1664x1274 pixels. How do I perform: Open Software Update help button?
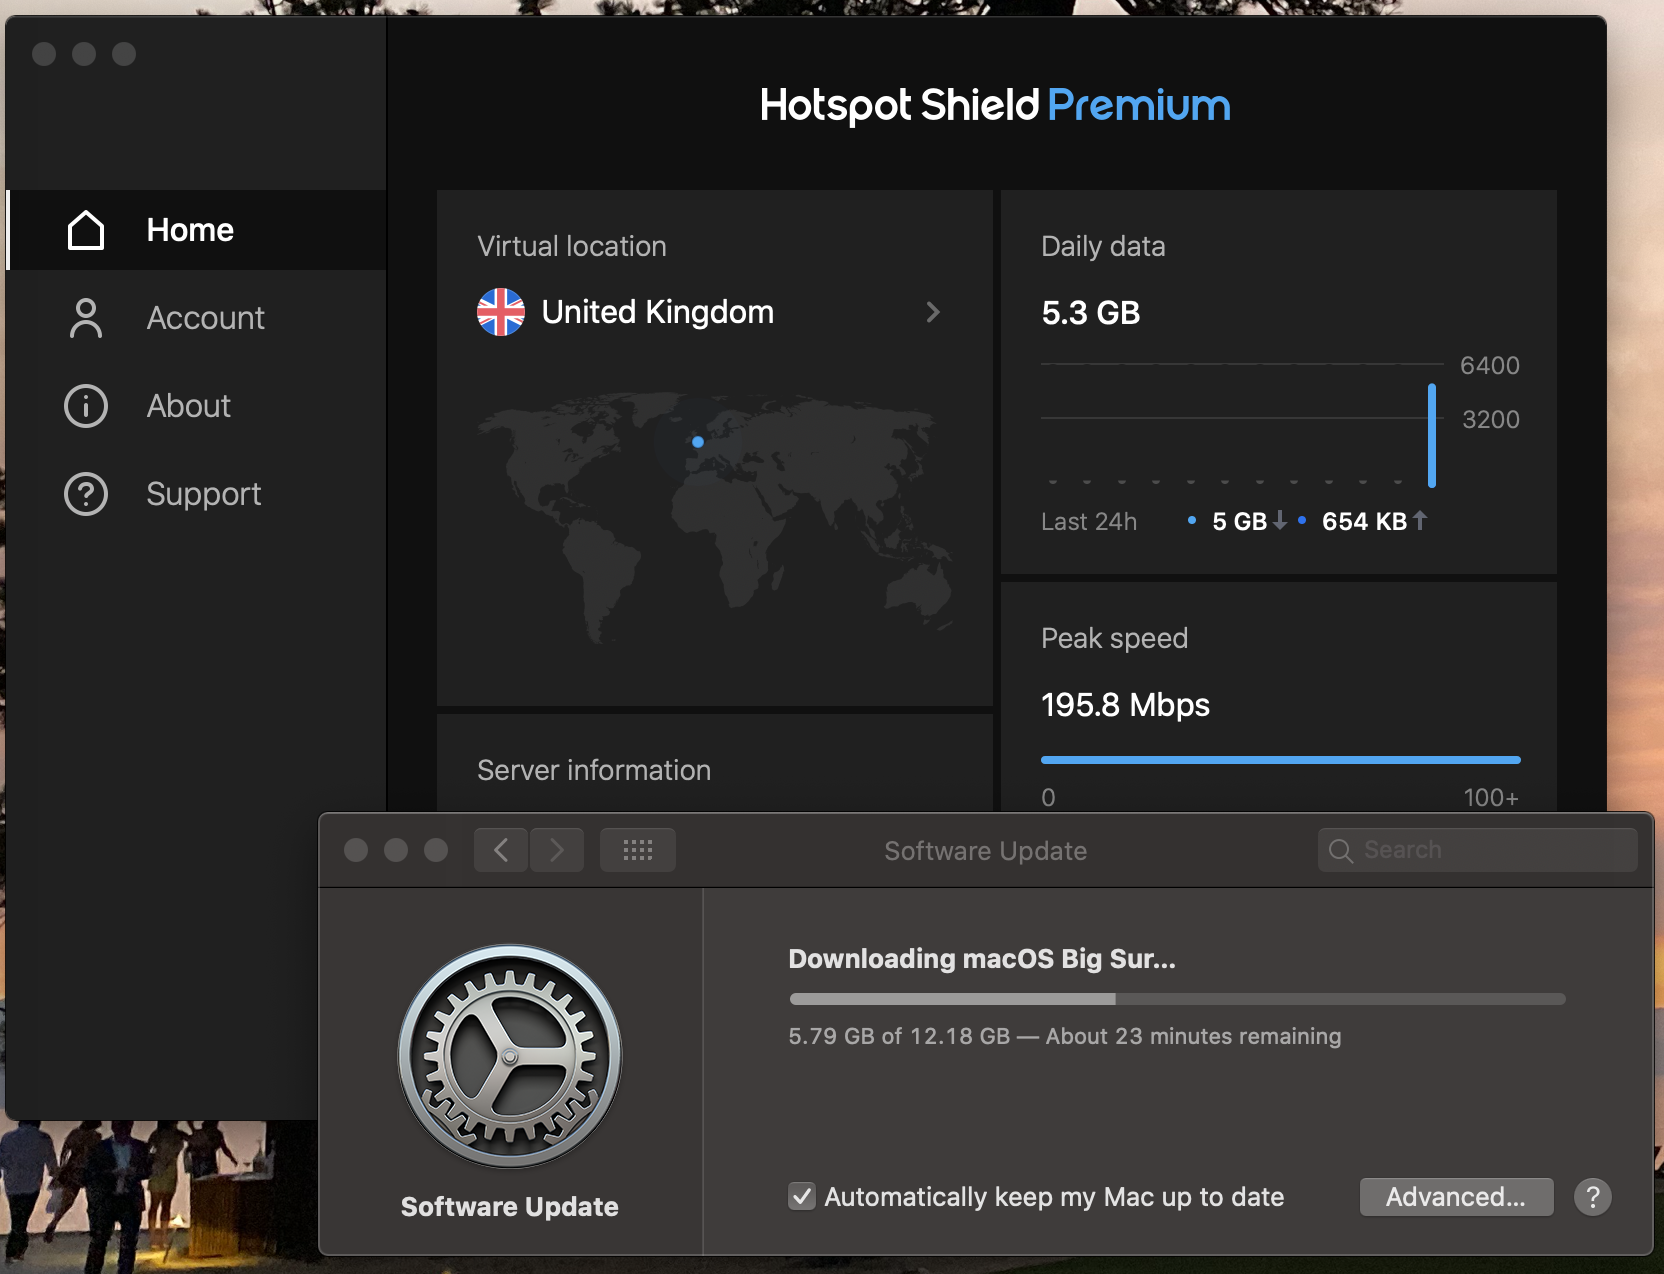1593,1197
